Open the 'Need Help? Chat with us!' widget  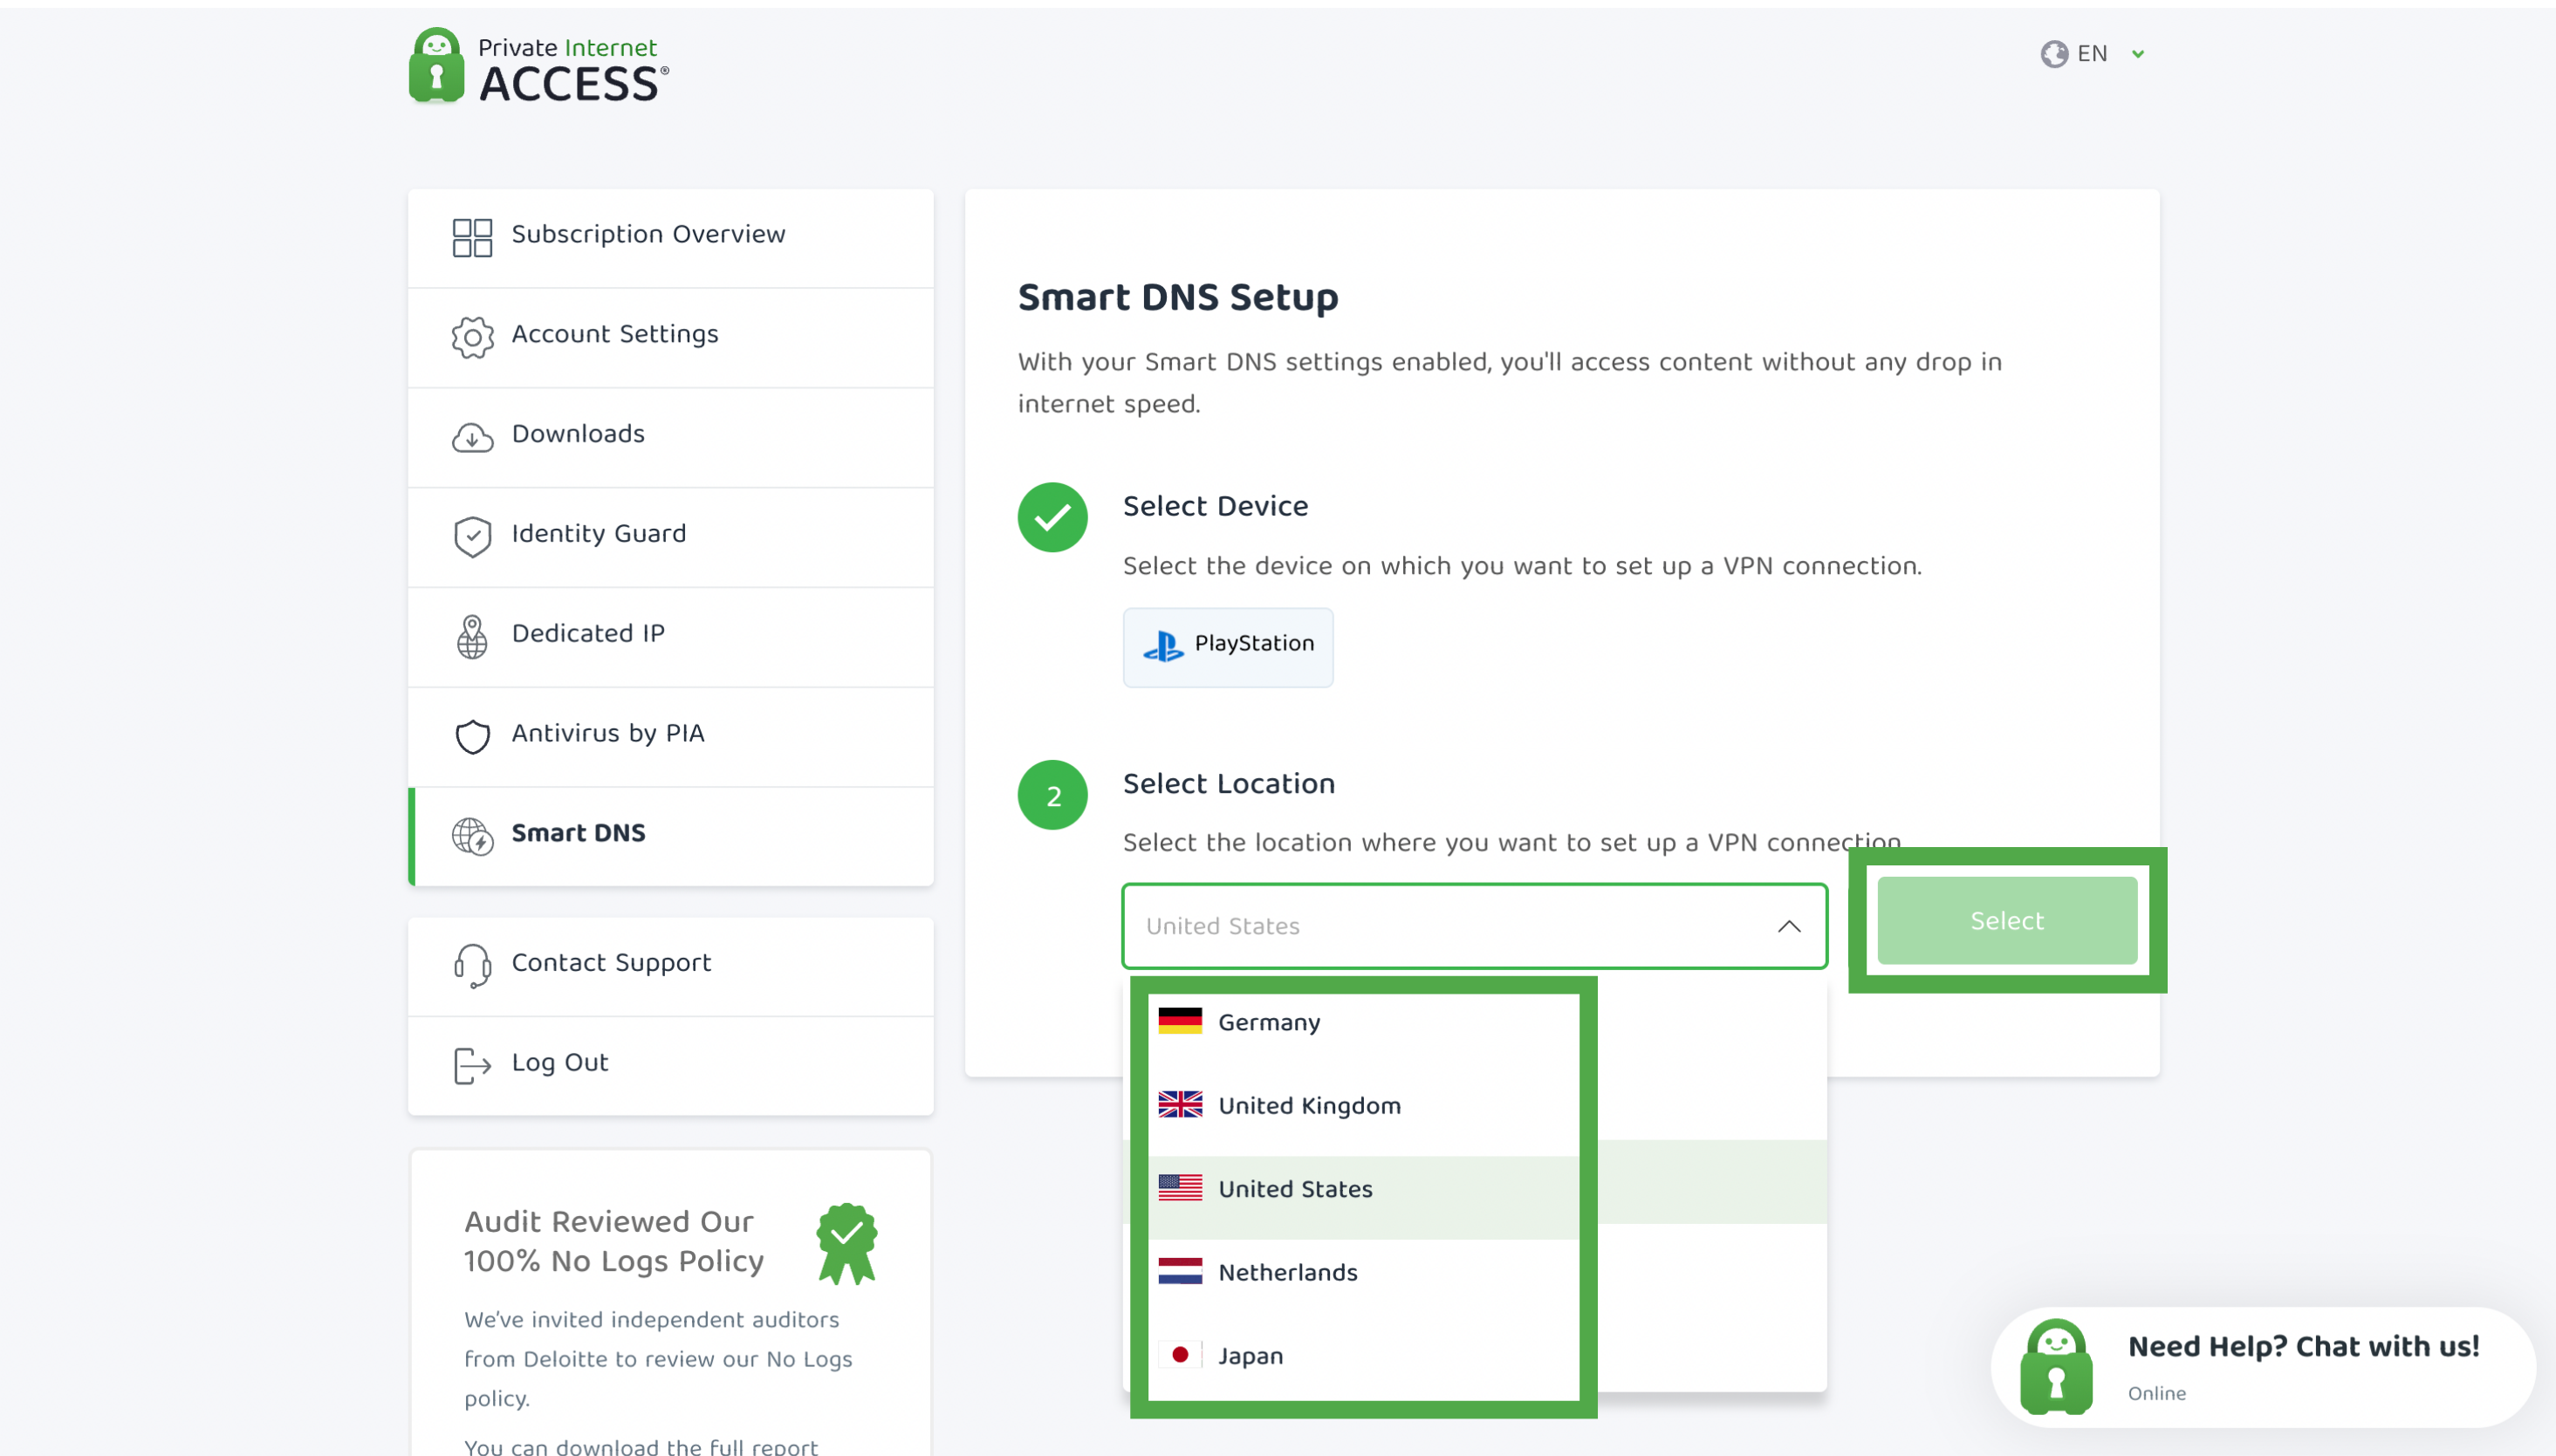tap(2262, 1367)
